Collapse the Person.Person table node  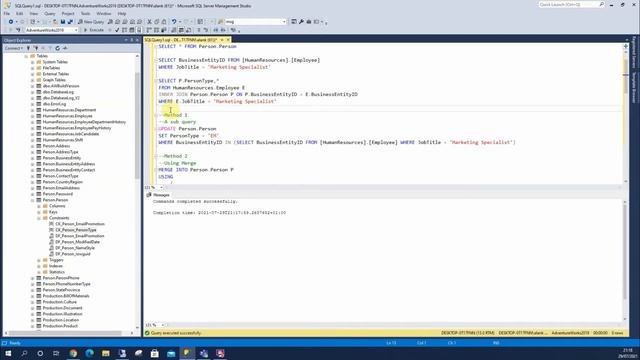pyautogui.click(x=33, y=200)
